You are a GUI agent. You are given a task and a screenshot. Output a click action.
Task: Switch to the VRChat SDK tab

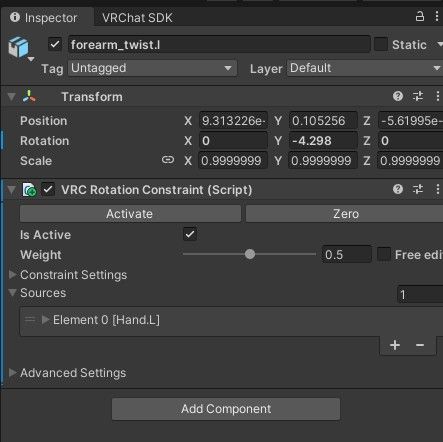point(137,18)
